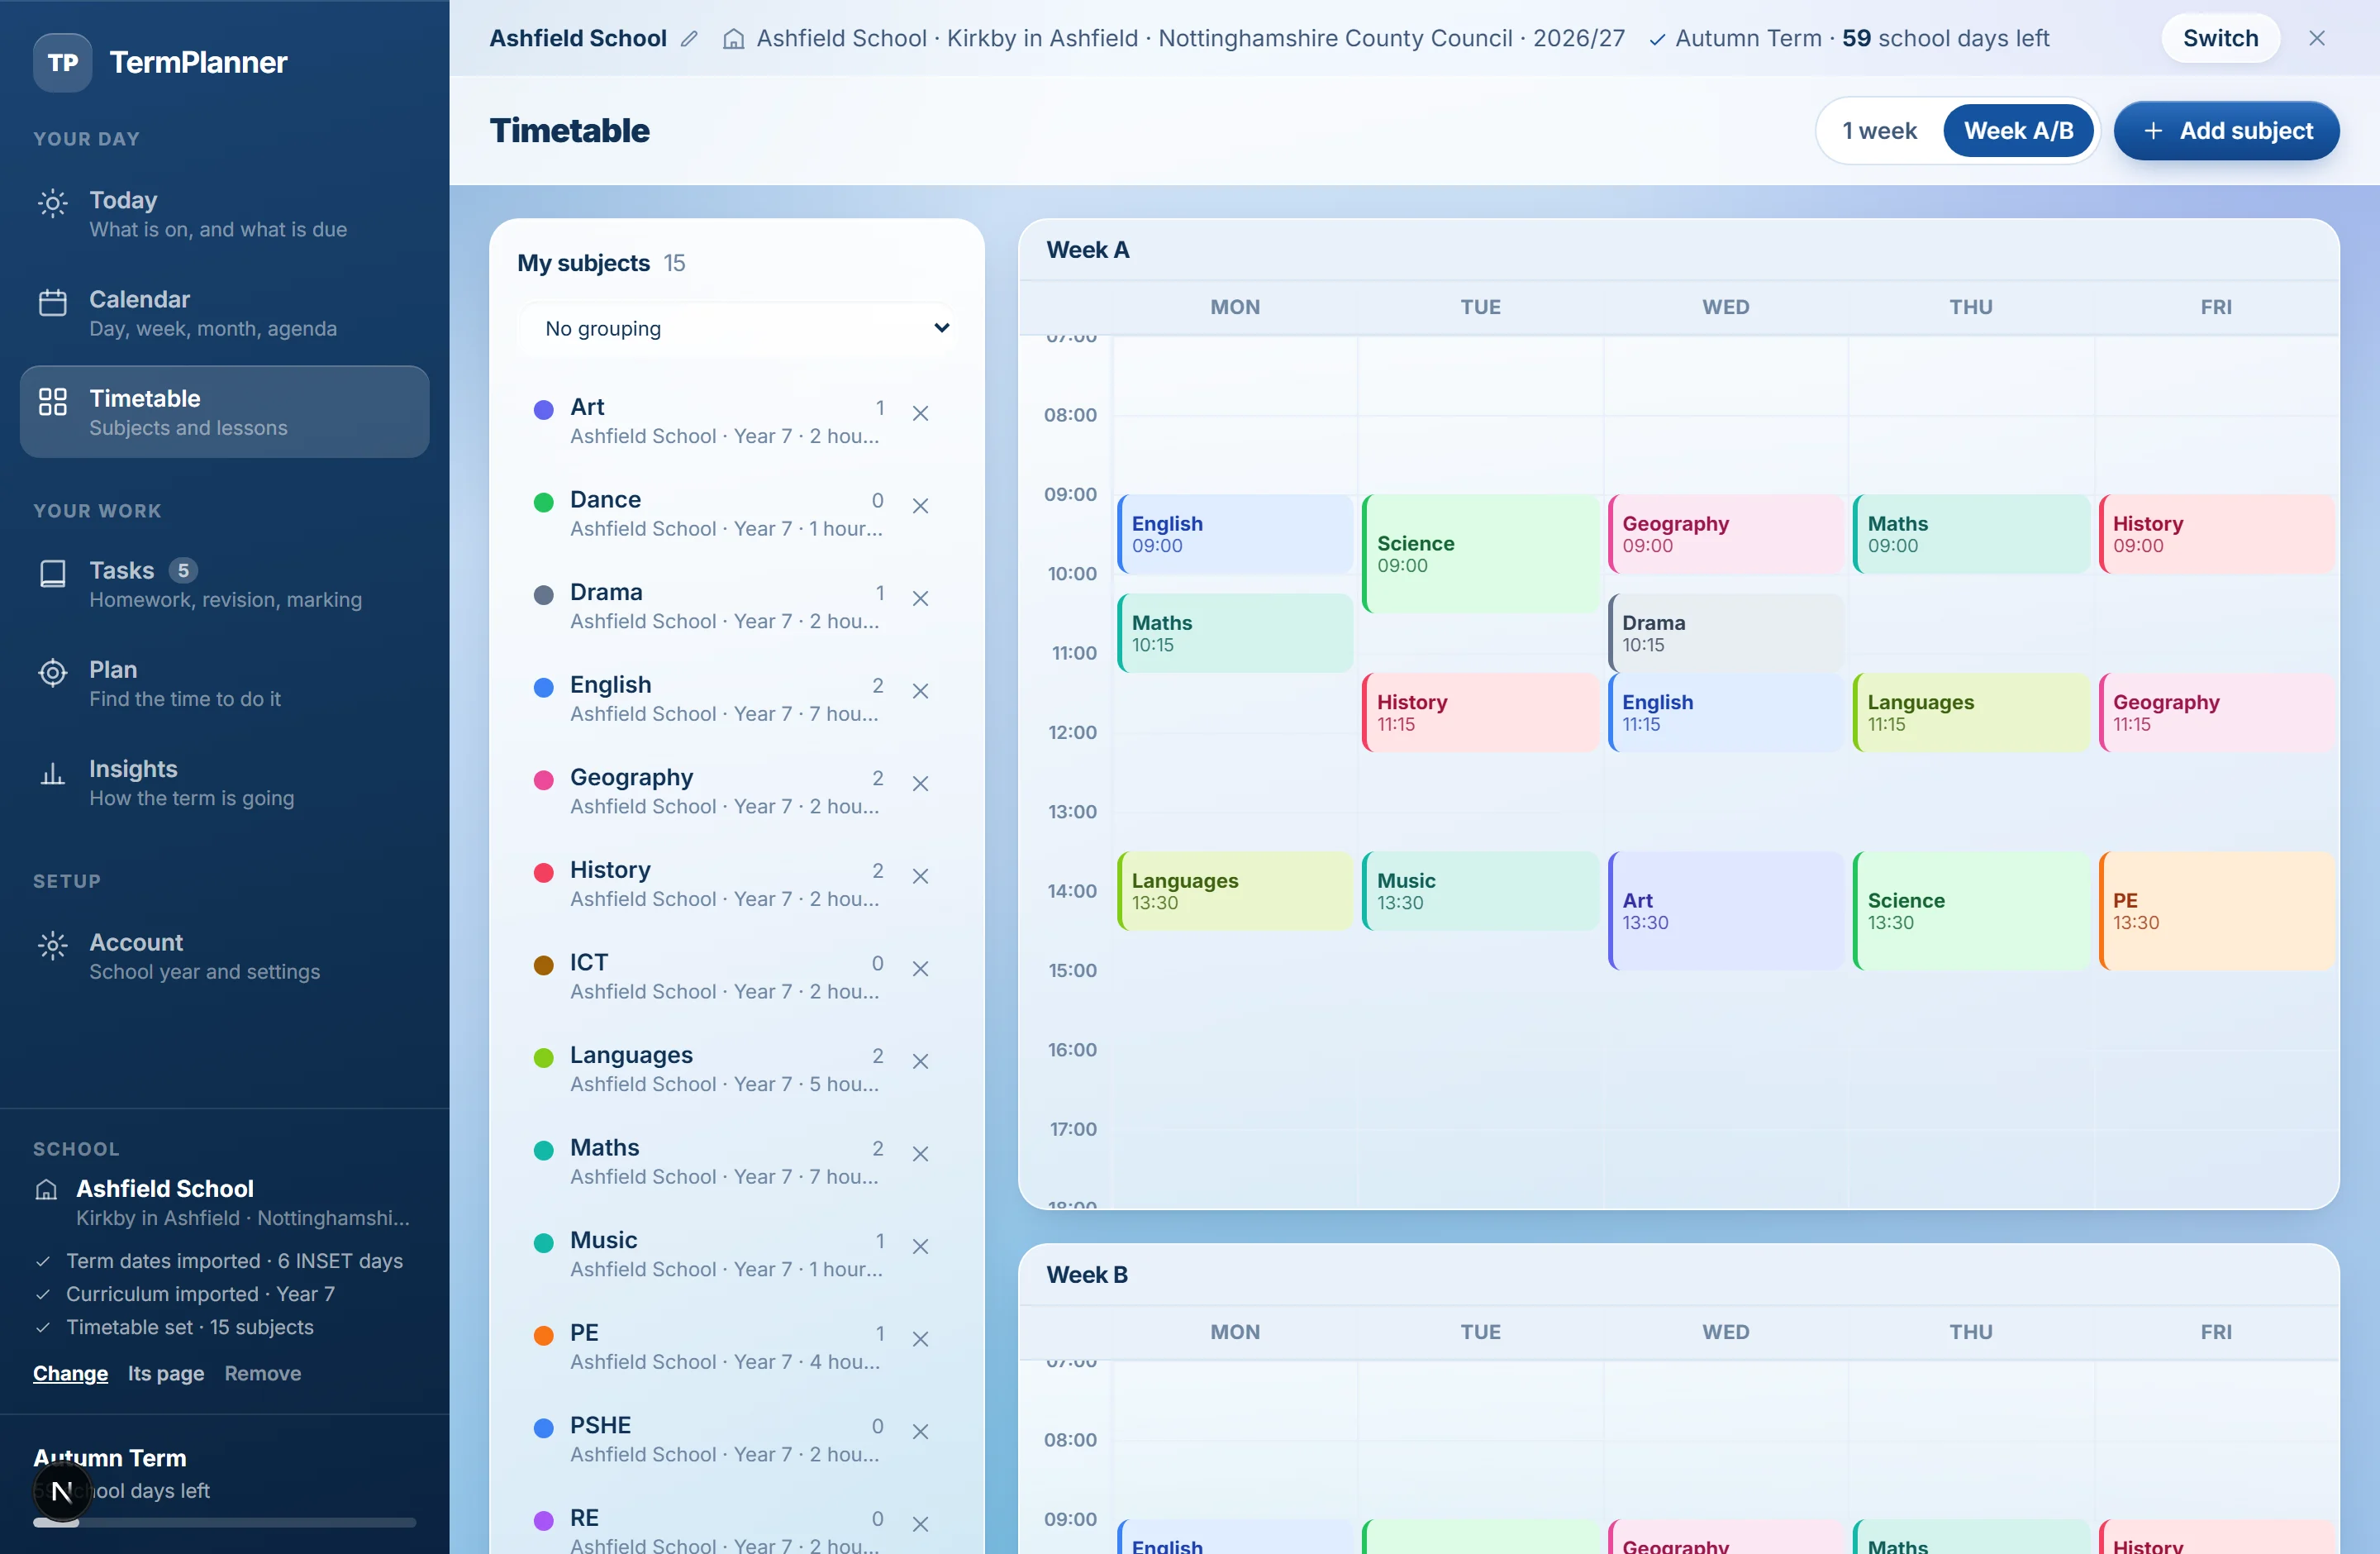Open Thursday Science 13:30 lesson in Week A
The width and height of the screenshot is (2380, 1554).
point(1970,911)
